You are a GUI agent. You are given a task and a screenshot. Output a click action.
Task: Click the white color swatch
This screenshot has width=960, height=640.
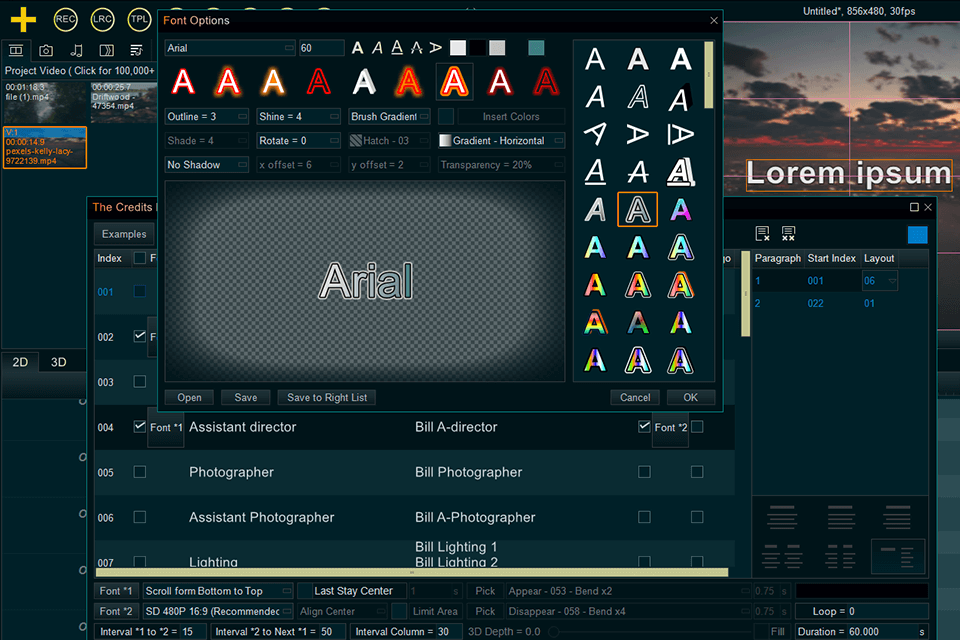coord(458,48)
